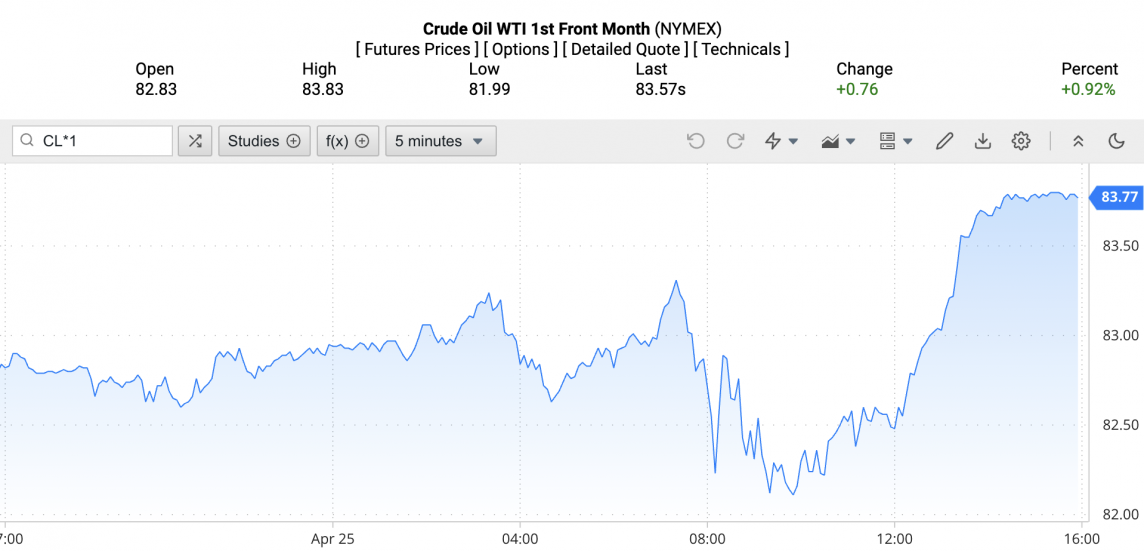Click the f(x) expression button
Screen dimensions: 1144x551
coord(347,141)
